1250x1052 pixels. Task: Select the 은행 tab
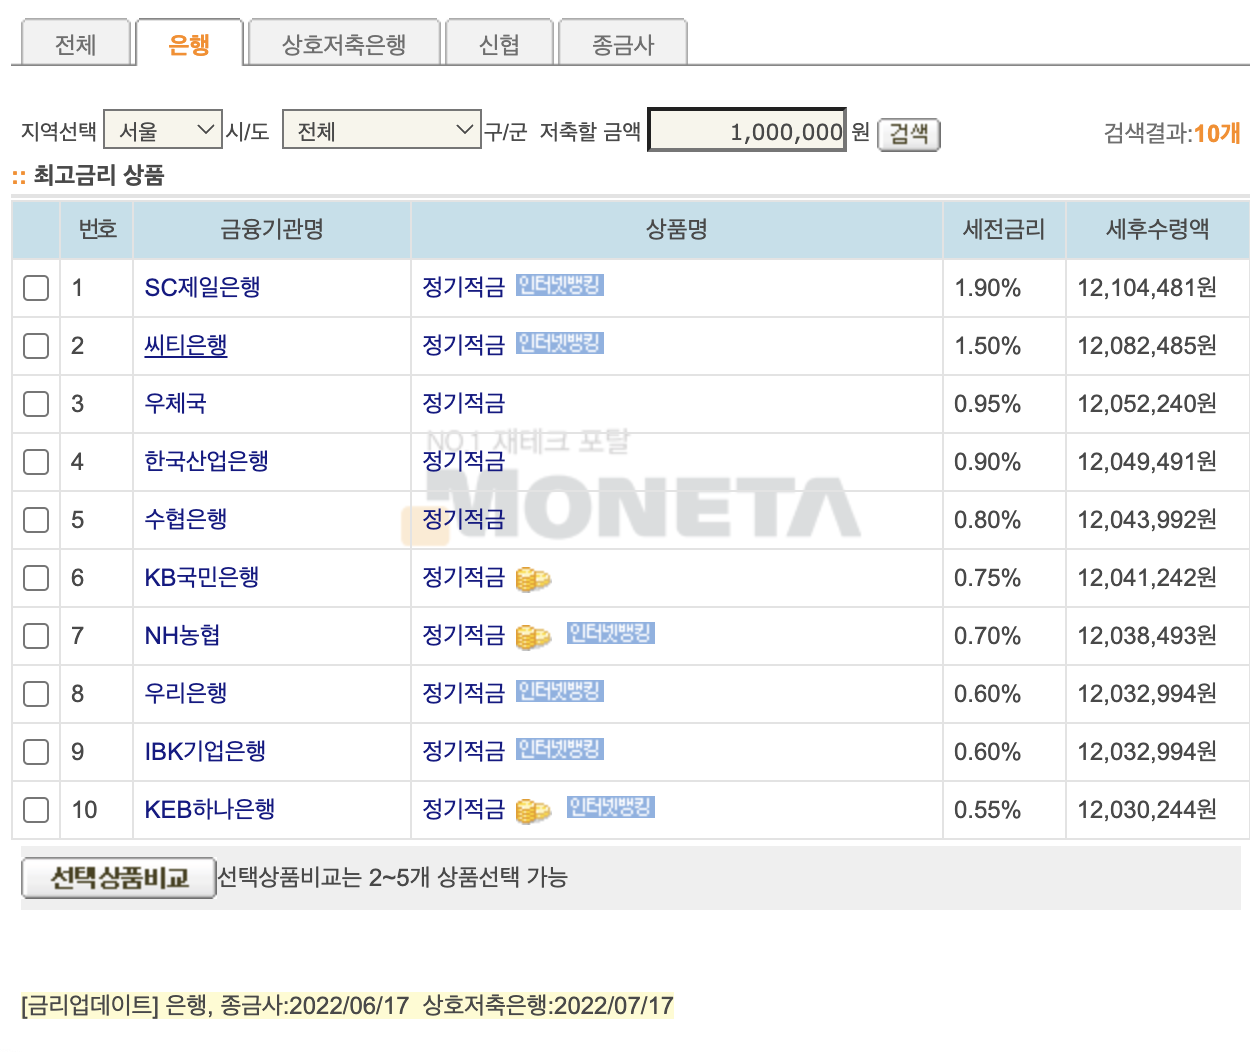[189, 44]
